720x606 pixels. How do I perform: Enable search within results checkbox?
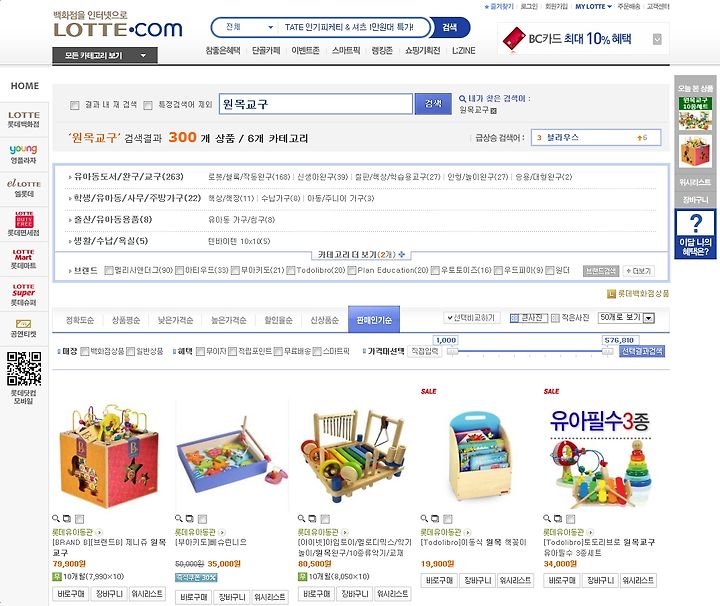74,105
